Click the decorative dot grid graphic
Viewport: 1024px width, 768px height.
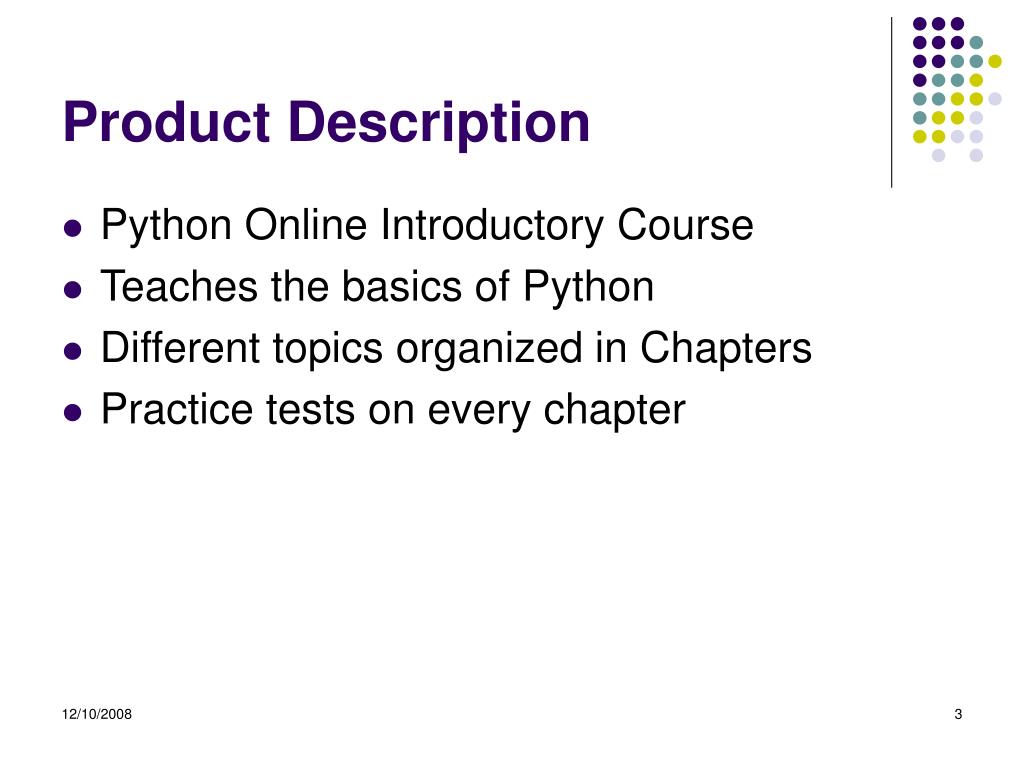point(957,89)
